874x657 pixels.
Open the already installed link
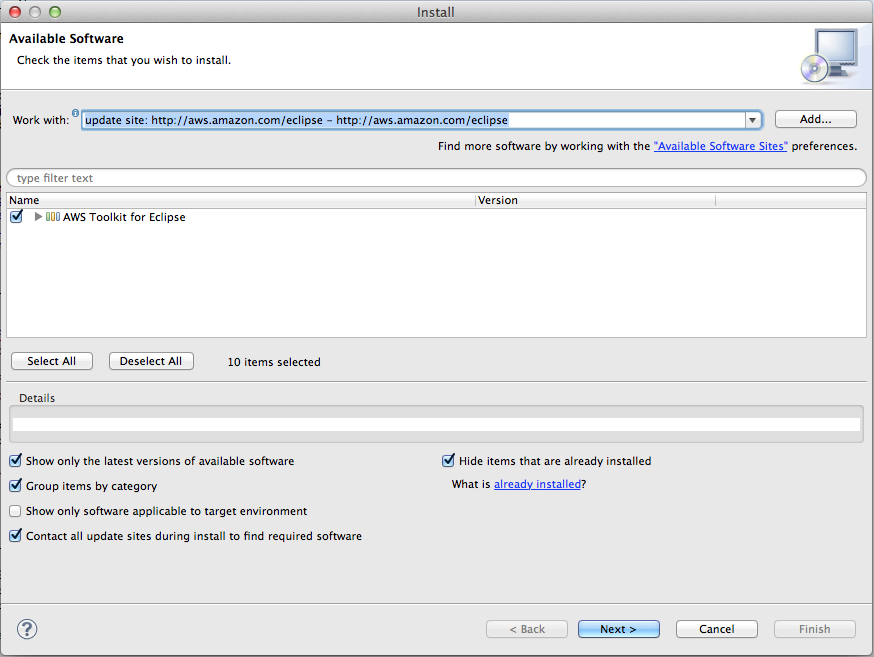(537, 484)
